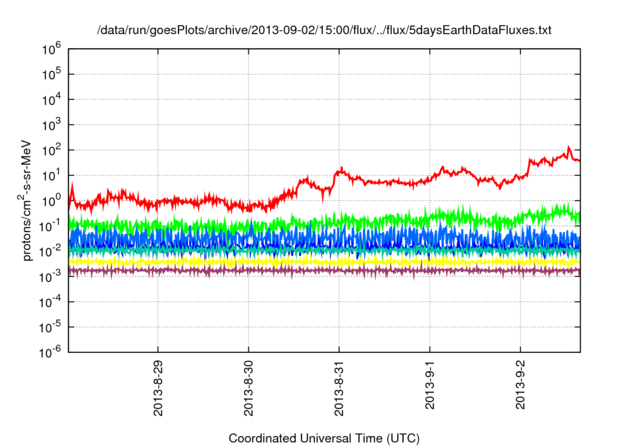The image size is (640, 448).
Task: Click the 10^5 y-axis tick label
Action: click(52, 75)
